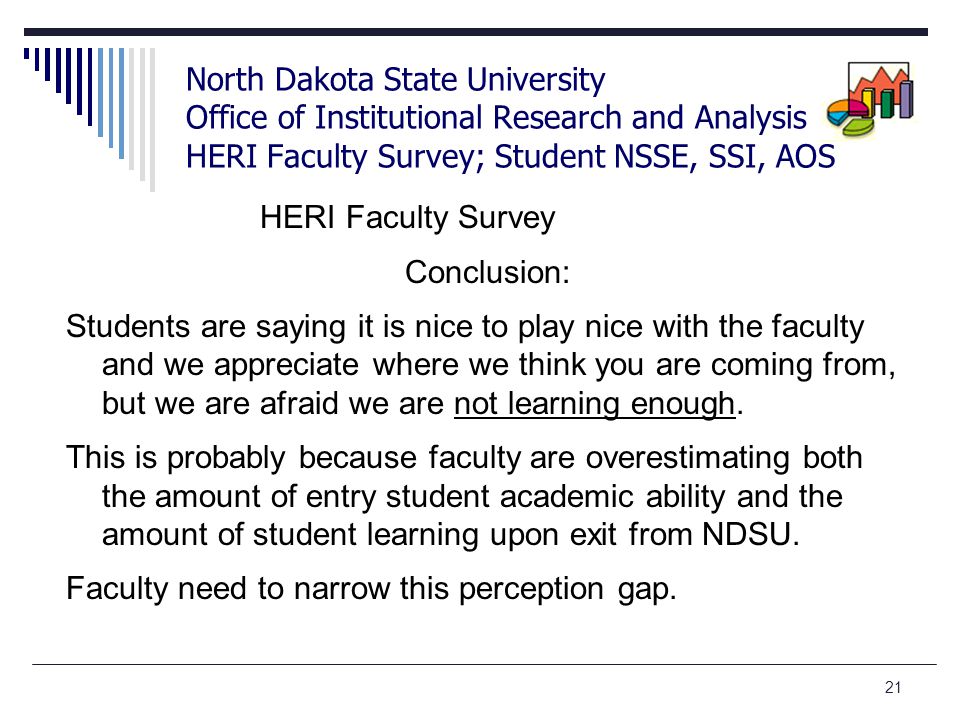Click the underlined 'not learning enough' text

pyautogui.click(x=594, y=404)
